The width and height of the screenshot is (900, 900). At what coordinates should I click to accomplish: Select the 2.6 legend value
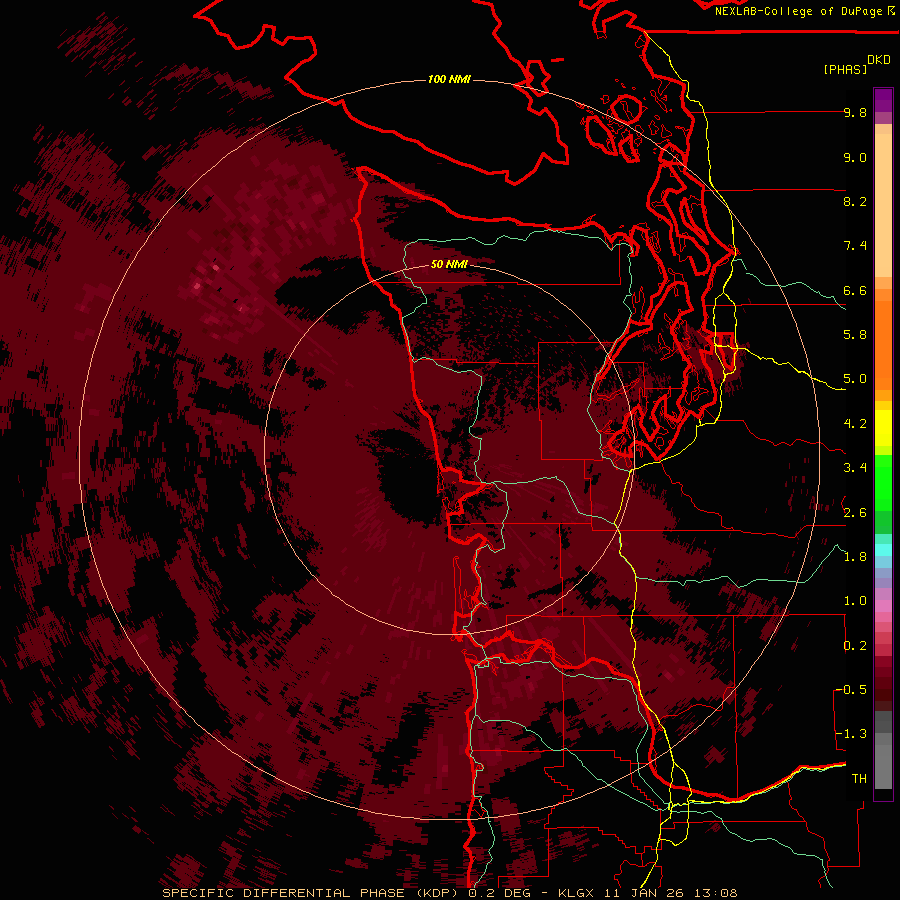tap(855, 513)
